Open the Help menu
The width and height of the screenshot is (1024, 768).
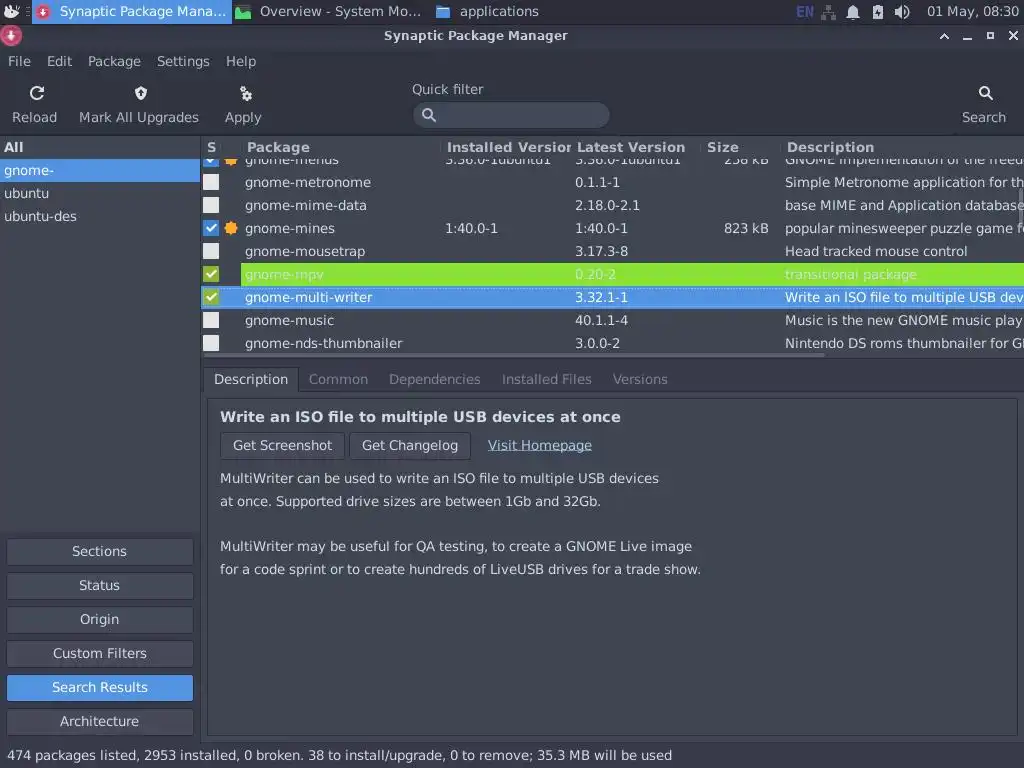[x=241, y=61]
